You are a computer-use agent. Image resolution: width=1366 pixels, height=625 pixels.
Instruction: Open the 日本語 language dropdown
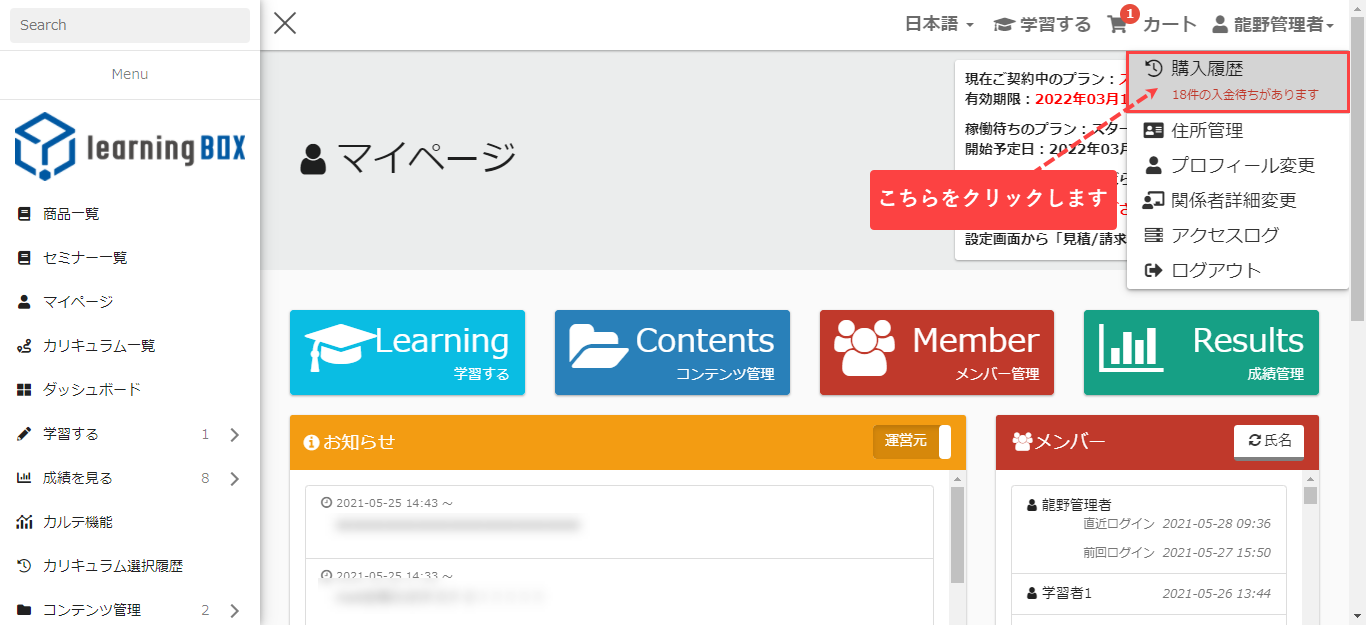coord(939,24)
